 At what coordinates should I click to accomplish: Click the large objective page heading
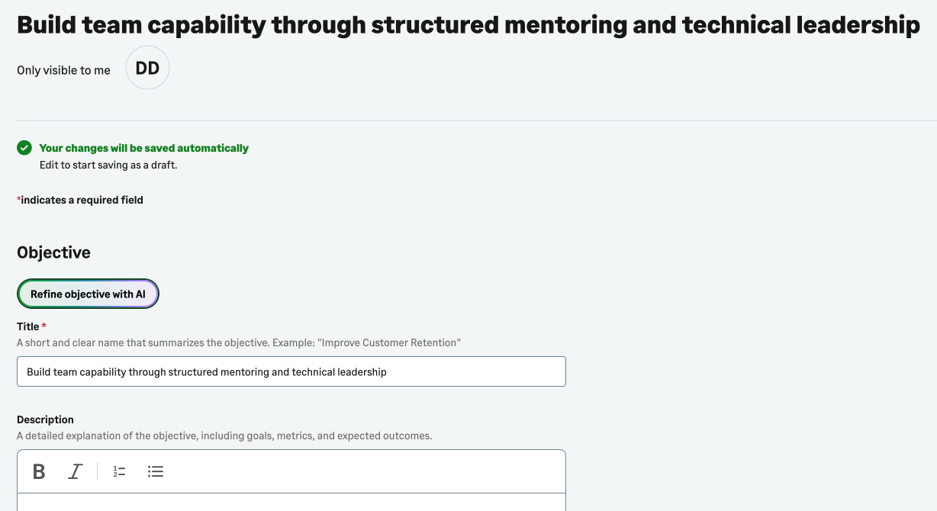pos(468,25)
